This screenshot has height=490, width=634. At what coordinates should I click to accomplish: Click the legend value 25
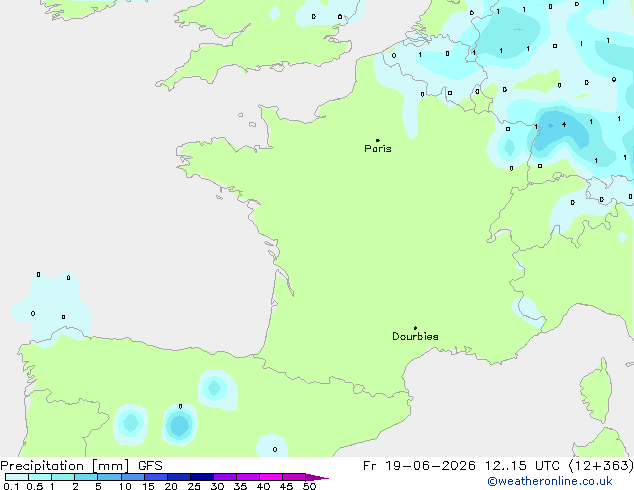pos(194,486)
